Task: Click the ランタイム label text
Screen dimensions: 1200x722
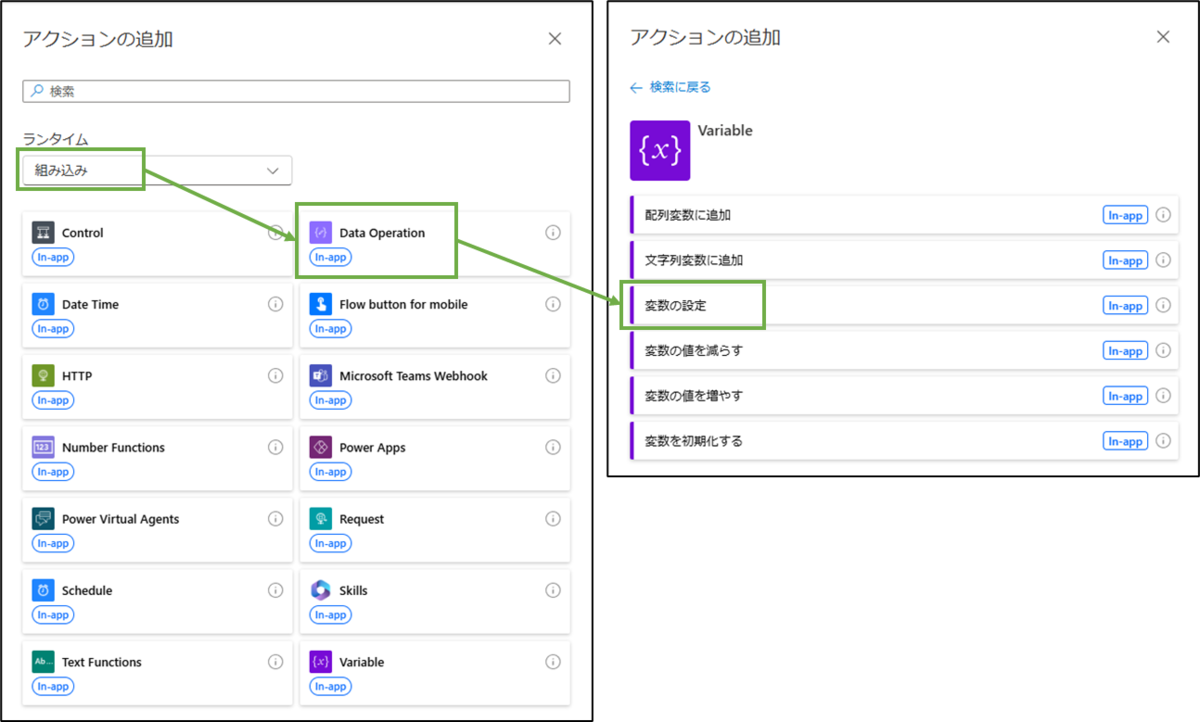Action: (x=56, y=139)
